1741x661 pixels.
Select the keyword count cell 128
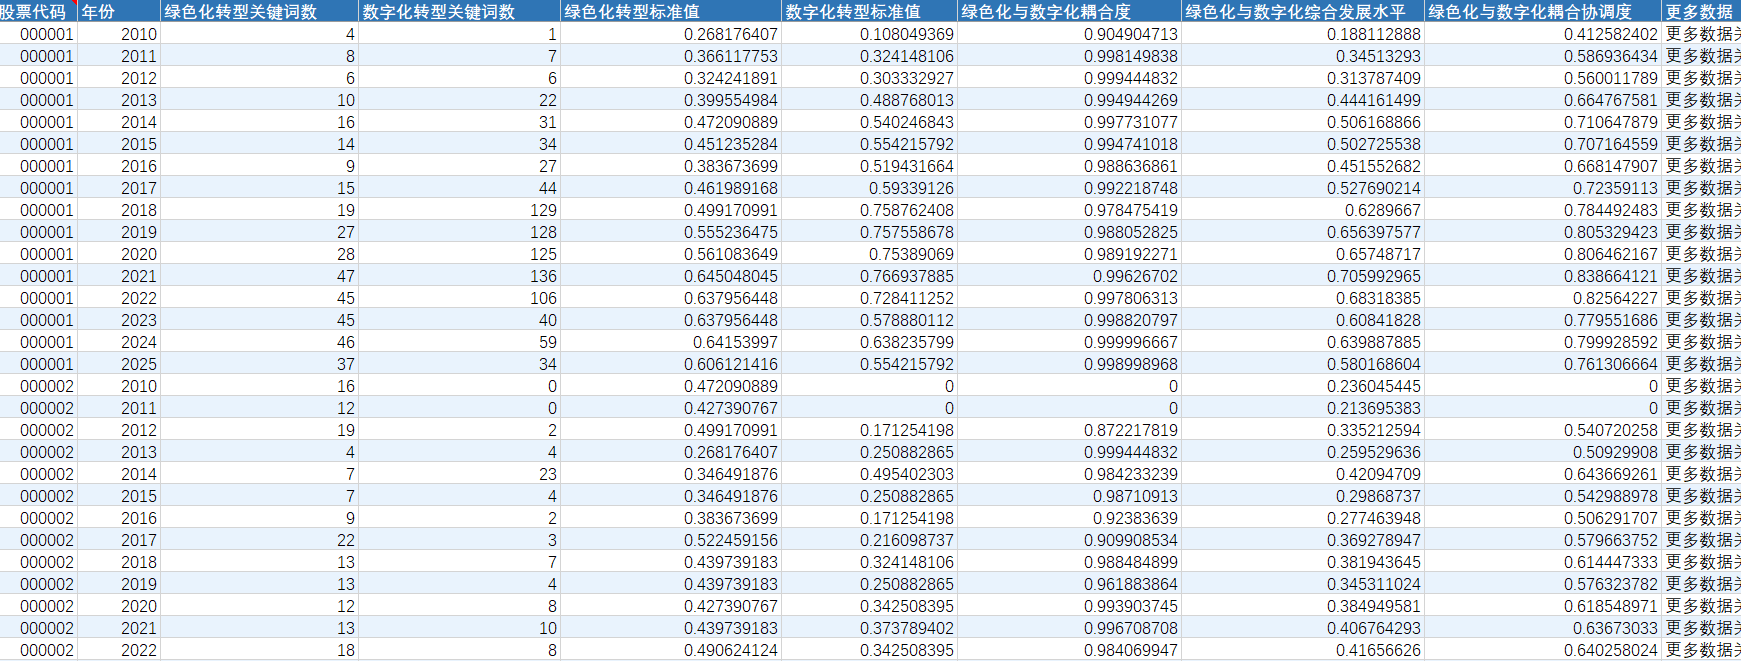click(459, 232)
